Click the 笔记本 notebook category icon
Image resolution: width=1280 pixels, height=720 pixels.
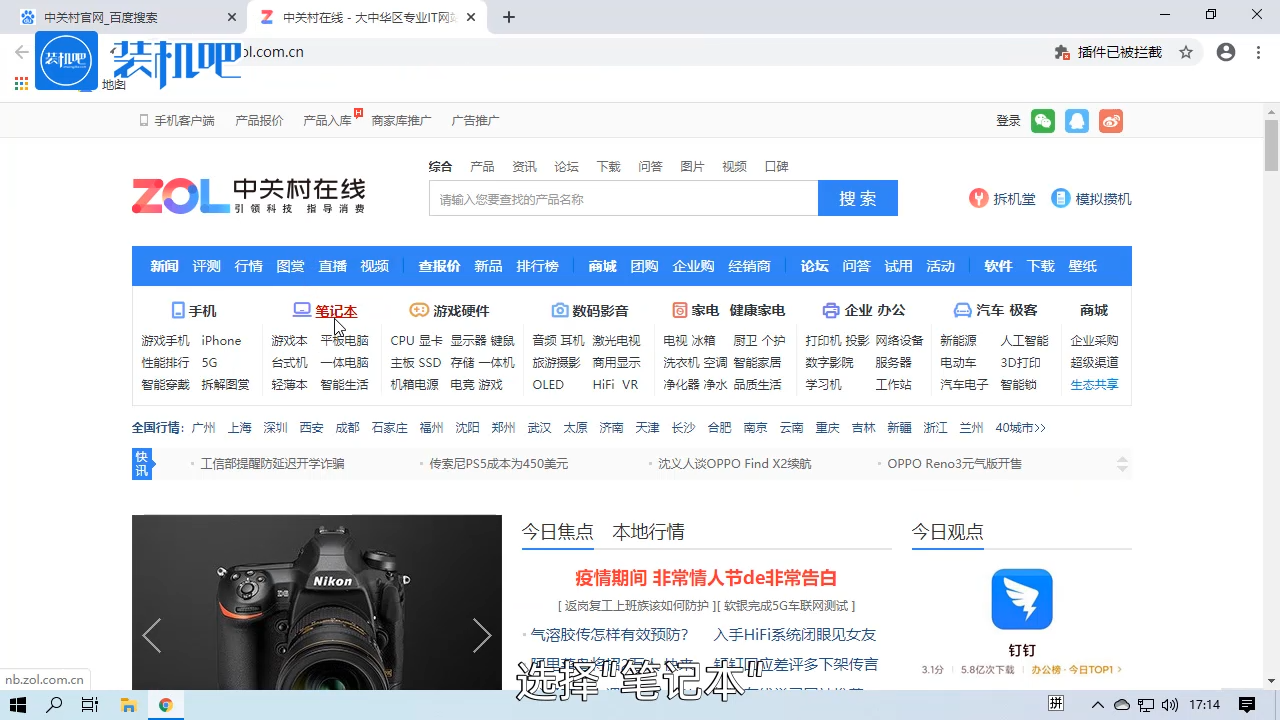302,310
